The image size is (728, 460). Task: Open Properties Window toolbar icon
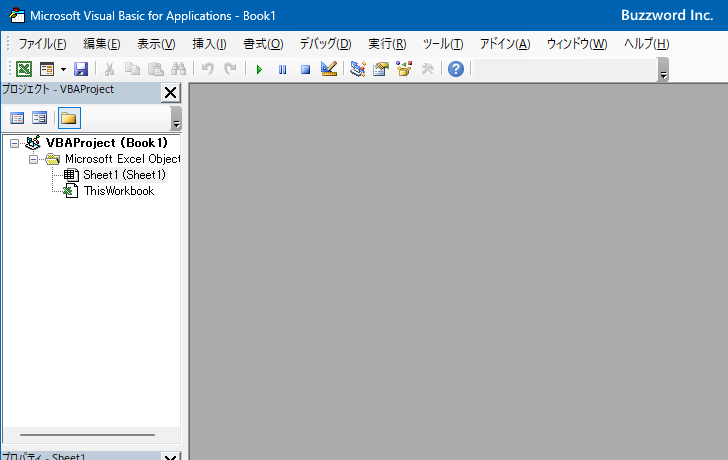click(381, 69)
